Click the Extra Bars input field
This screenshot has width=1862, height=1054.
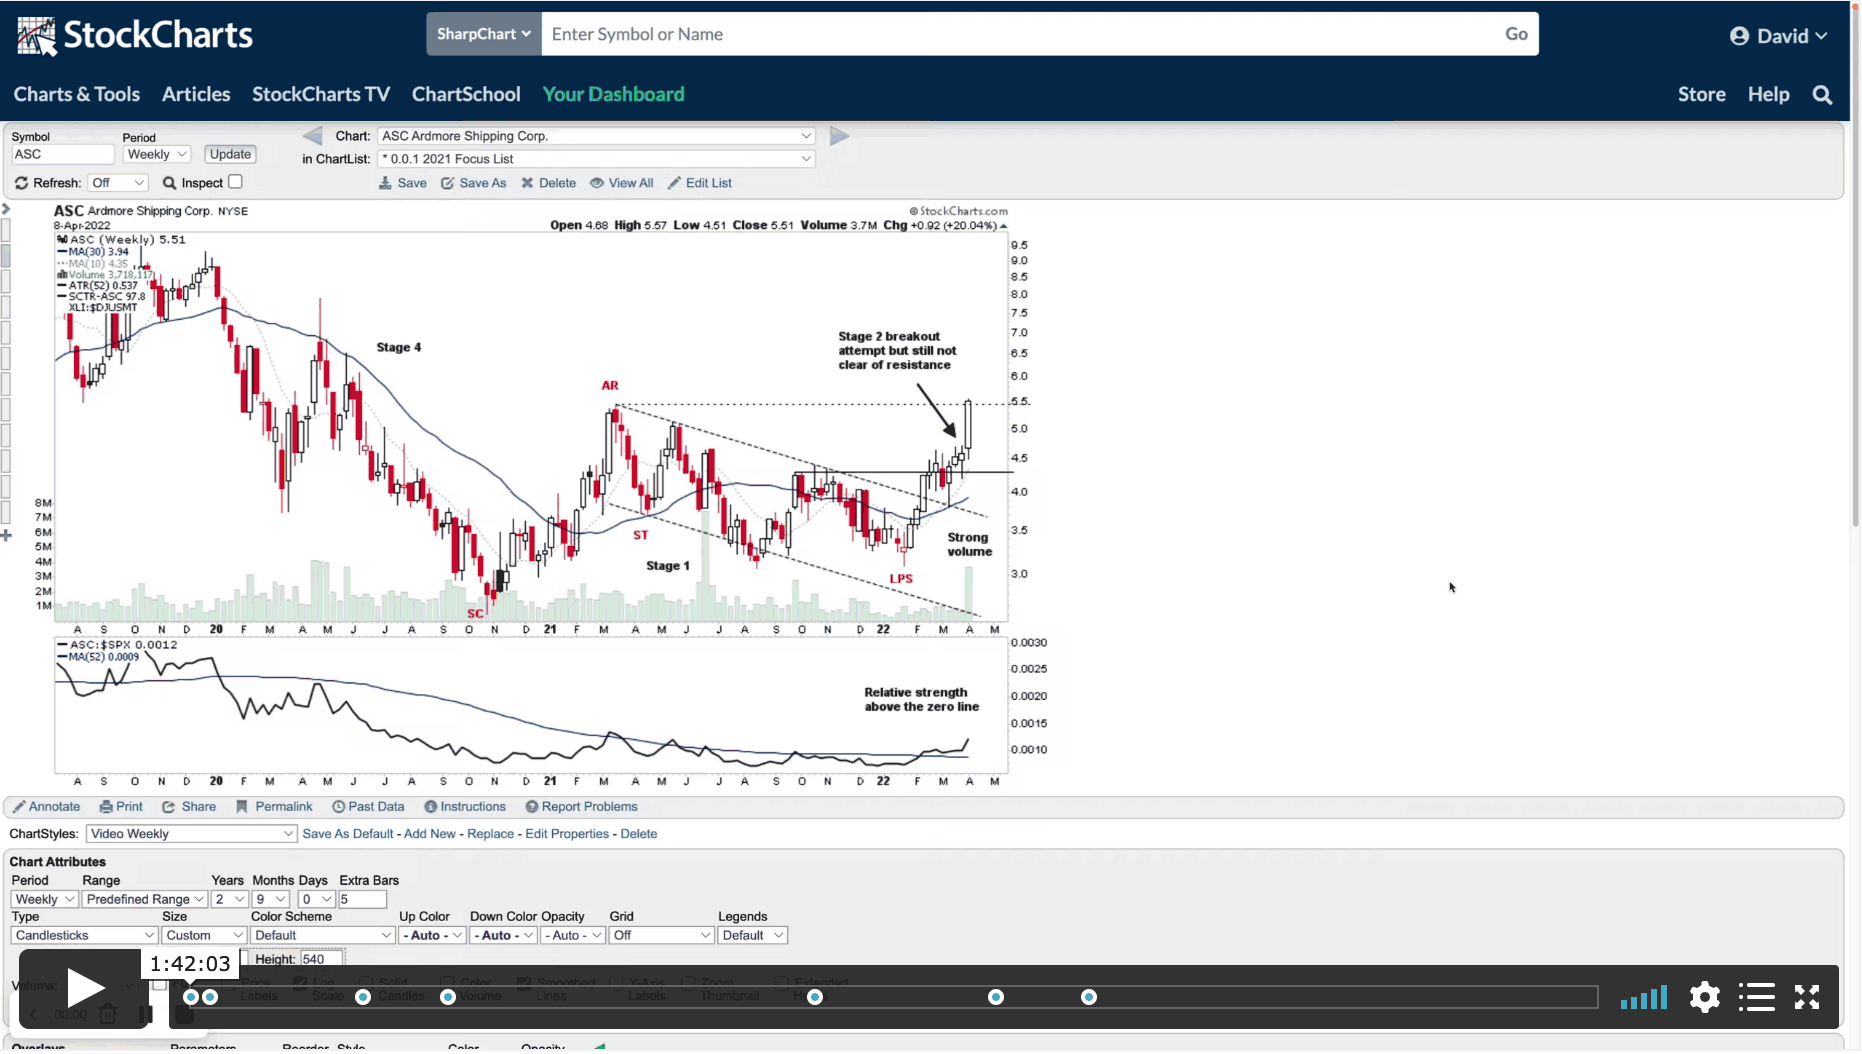pyautogui.click(x=362, y=900)
